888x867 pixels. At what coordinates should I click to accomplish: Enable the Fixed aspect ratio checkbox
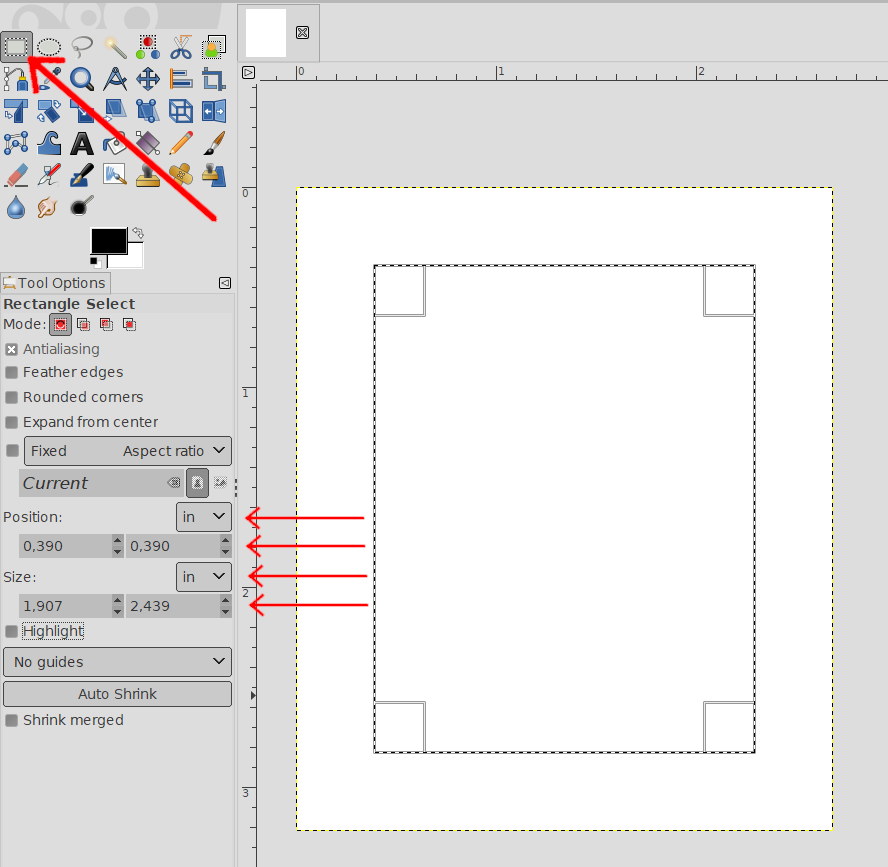tap(12, 451)
